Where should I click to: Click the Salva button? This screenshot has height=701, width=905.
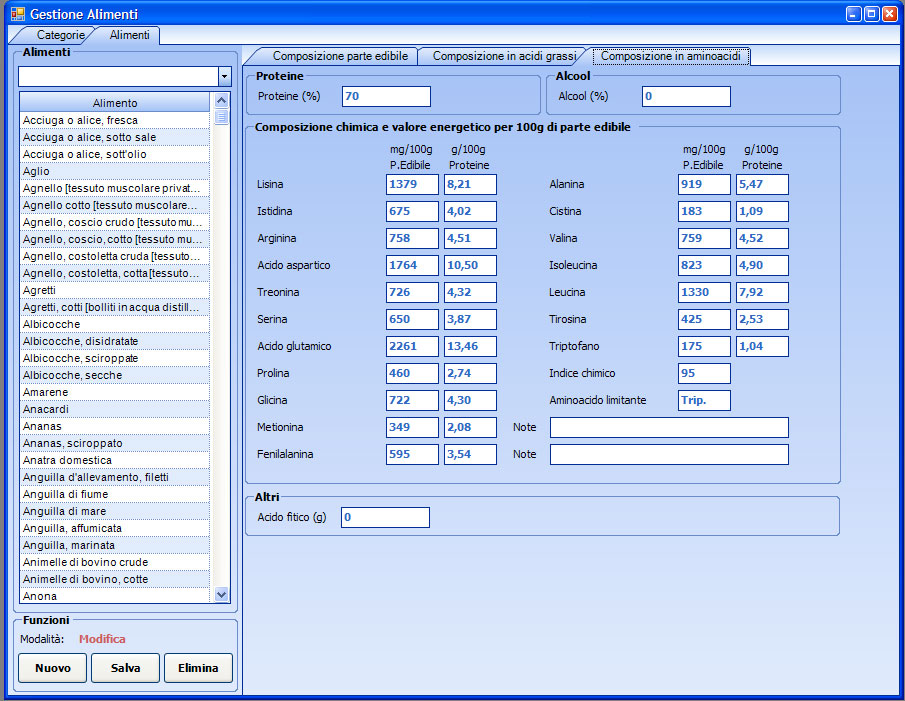coord(125,668)
